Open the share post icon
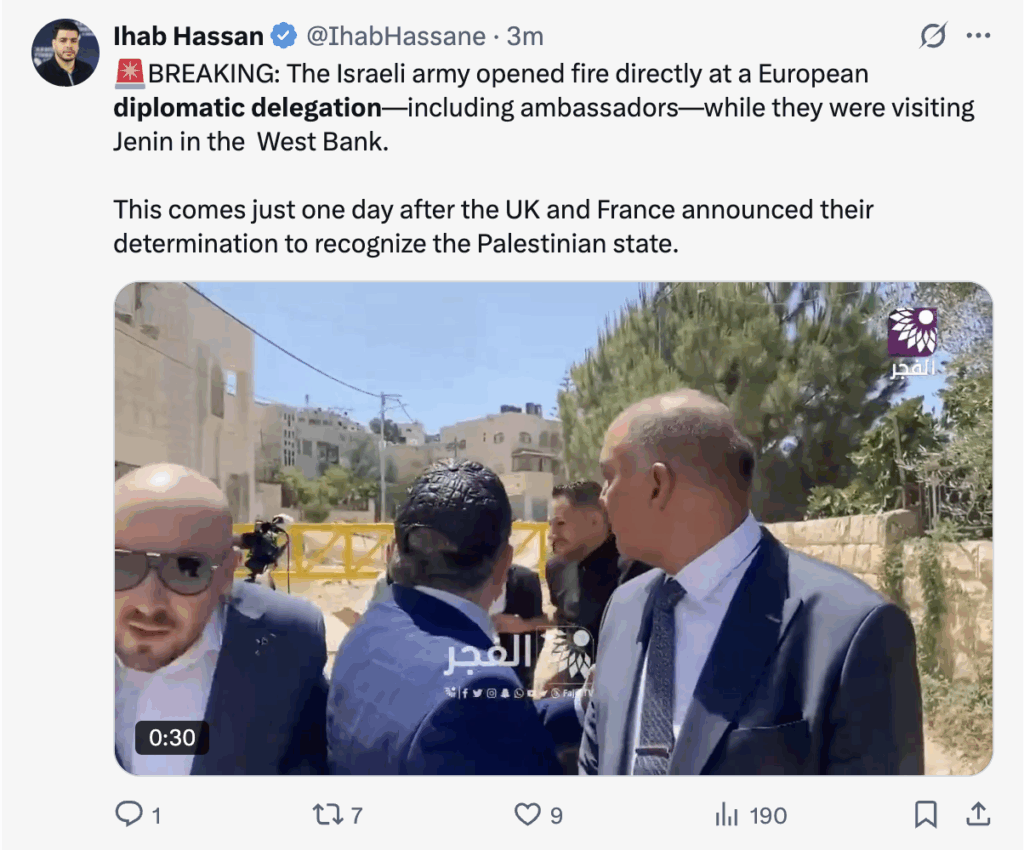 tap(978, 814)
